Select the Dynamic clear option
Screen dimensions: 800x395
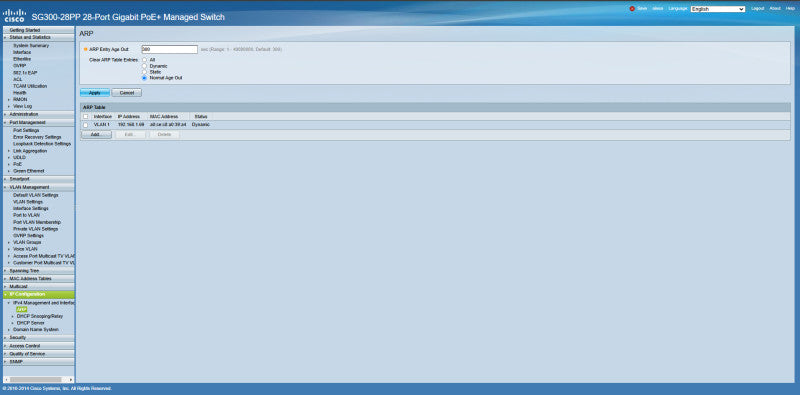click(x=144, y=66)
